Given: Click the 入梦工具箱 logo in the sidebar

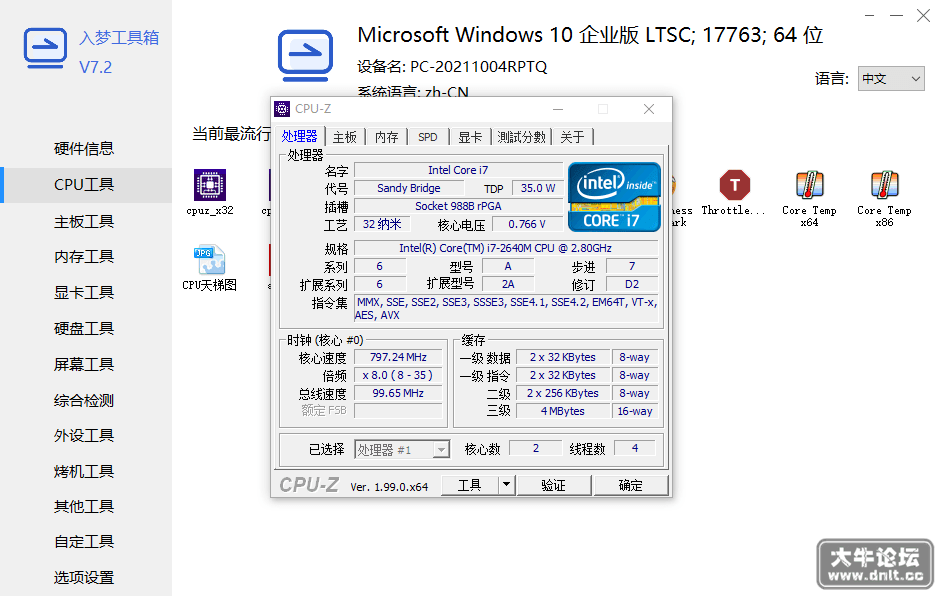Looking at the screenshot, I should tap(45, 48).
